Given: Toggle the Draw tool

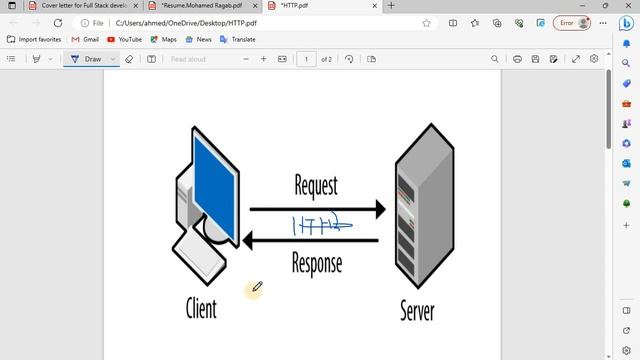Looking at the screenshot, I should tap(87, 59).
